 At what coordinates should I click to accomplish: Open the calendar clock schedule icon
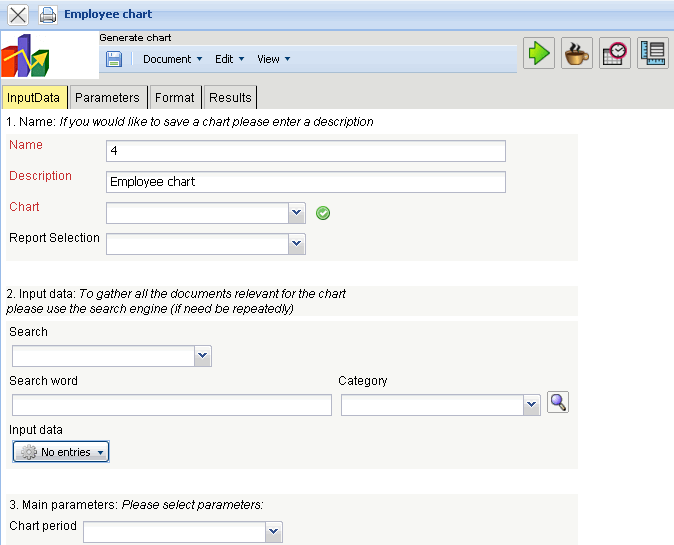615,53
